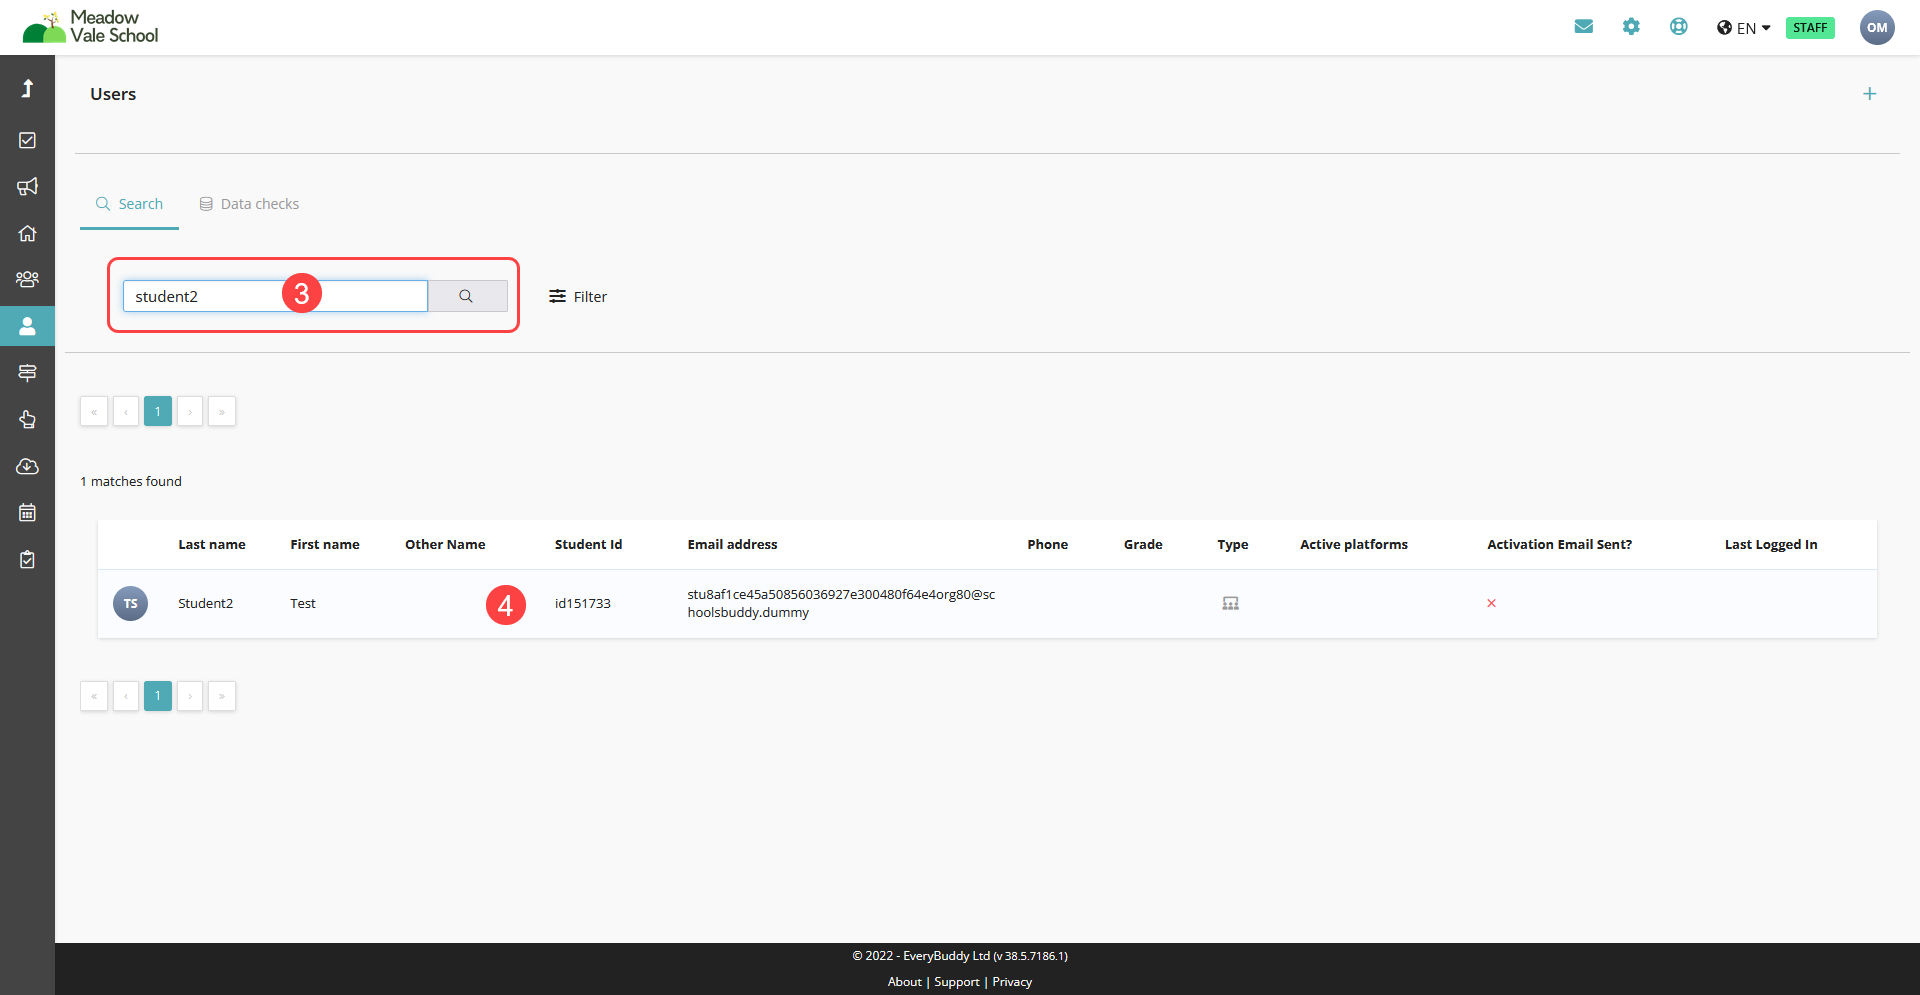Open the settings gear icon in header

pos(1631,27)
